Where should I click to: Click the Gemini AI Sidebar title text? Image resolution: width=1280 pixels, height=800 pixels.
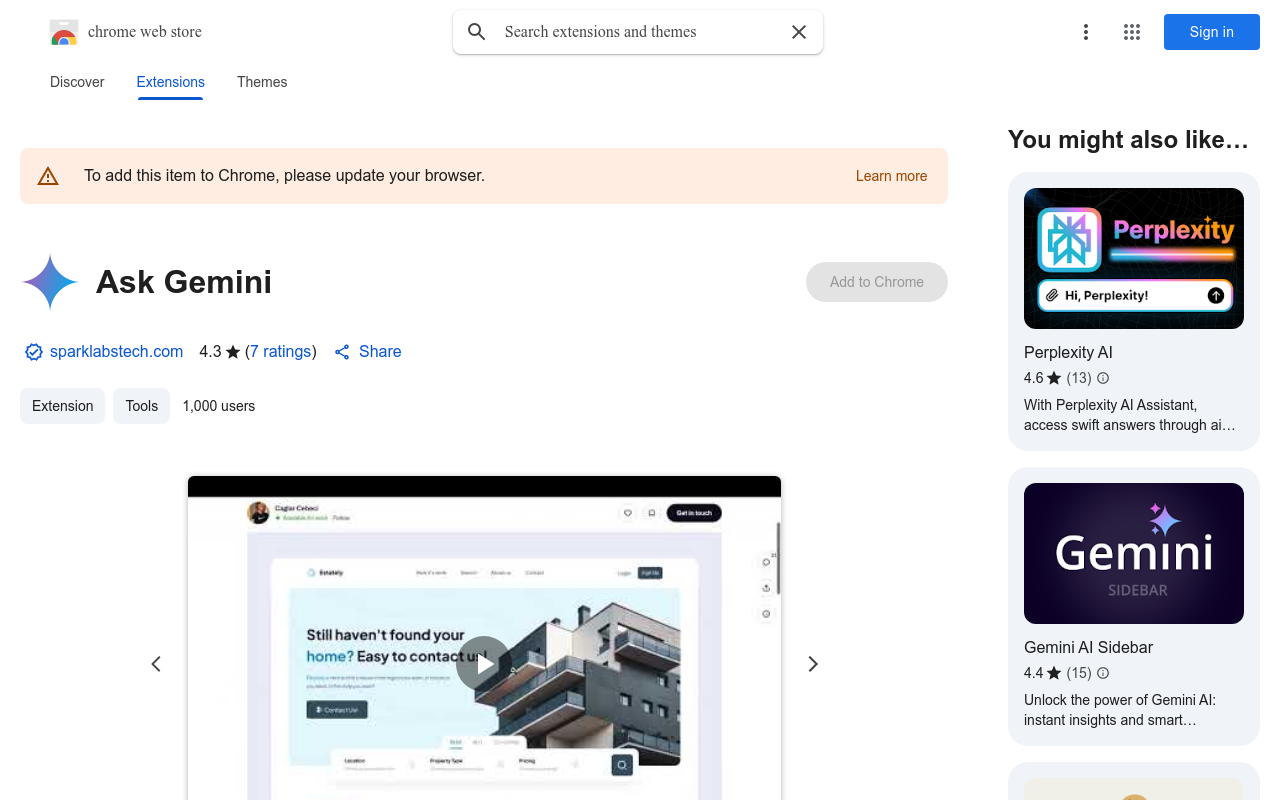tap(1088, 647)
